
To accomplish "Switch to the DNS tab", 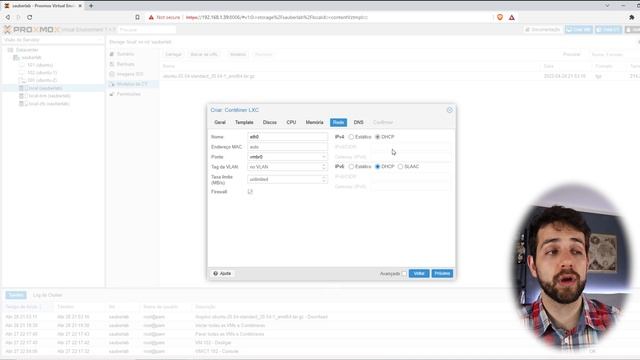I will 358,122.
